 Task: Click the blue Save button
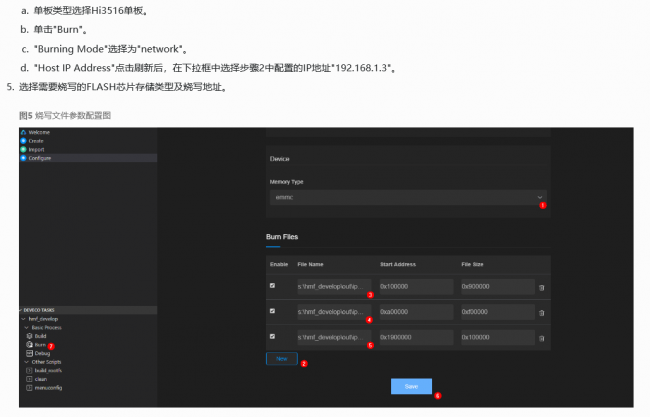pos(411,386)
